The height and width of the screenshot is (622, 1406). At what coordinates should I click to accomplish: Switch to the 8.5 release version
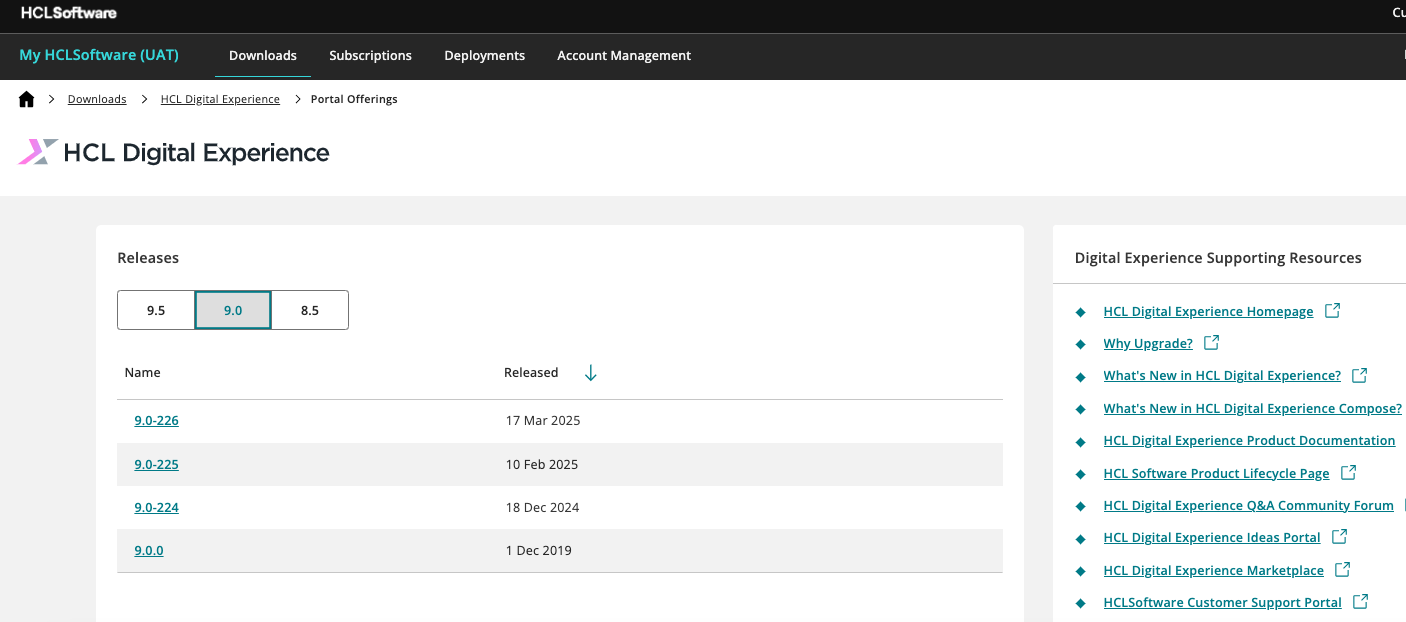click(x=310, y=310)
